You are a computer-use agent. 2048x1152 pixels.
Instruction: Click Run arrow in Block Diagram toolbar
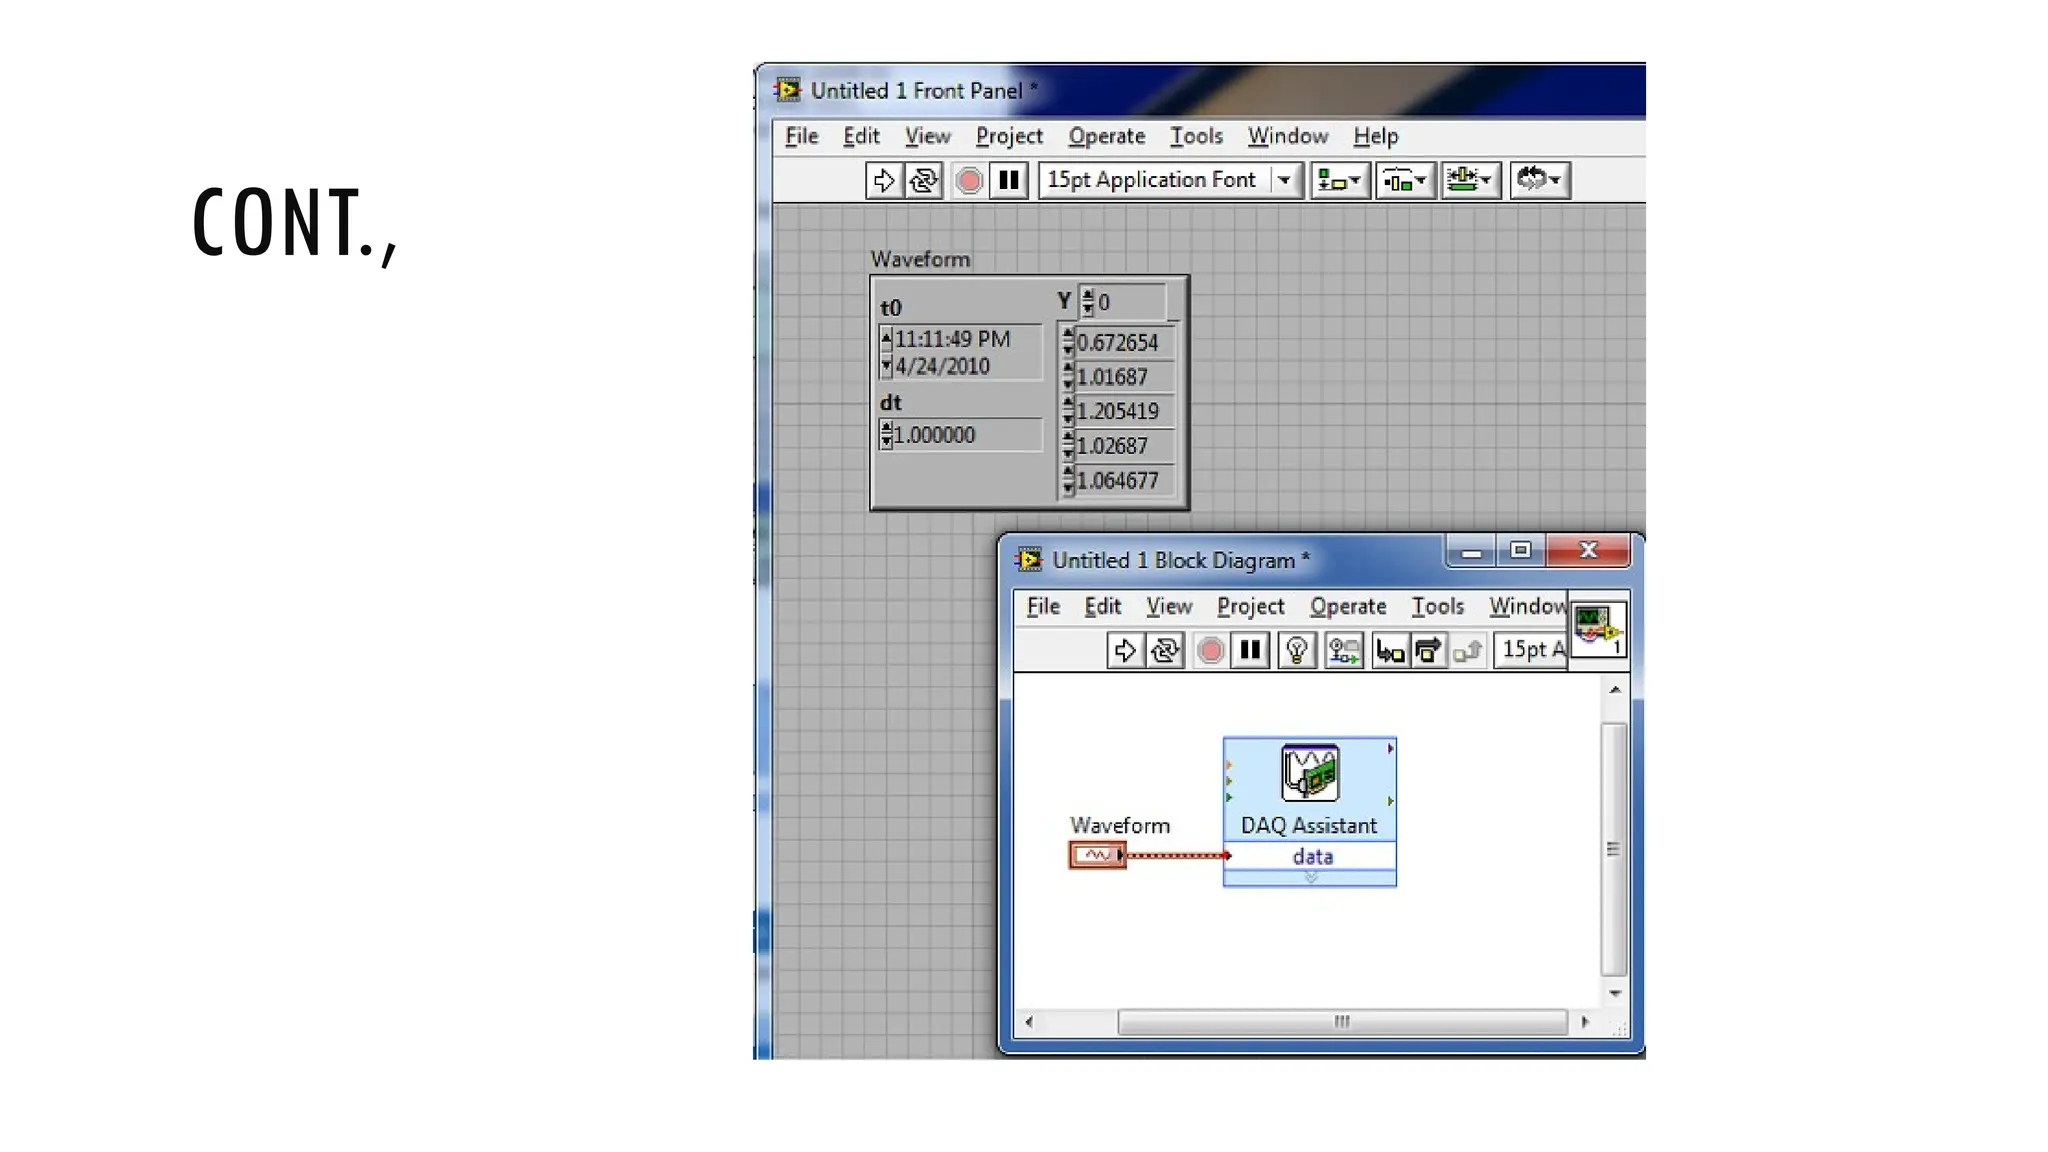[x=1124, y=651]
